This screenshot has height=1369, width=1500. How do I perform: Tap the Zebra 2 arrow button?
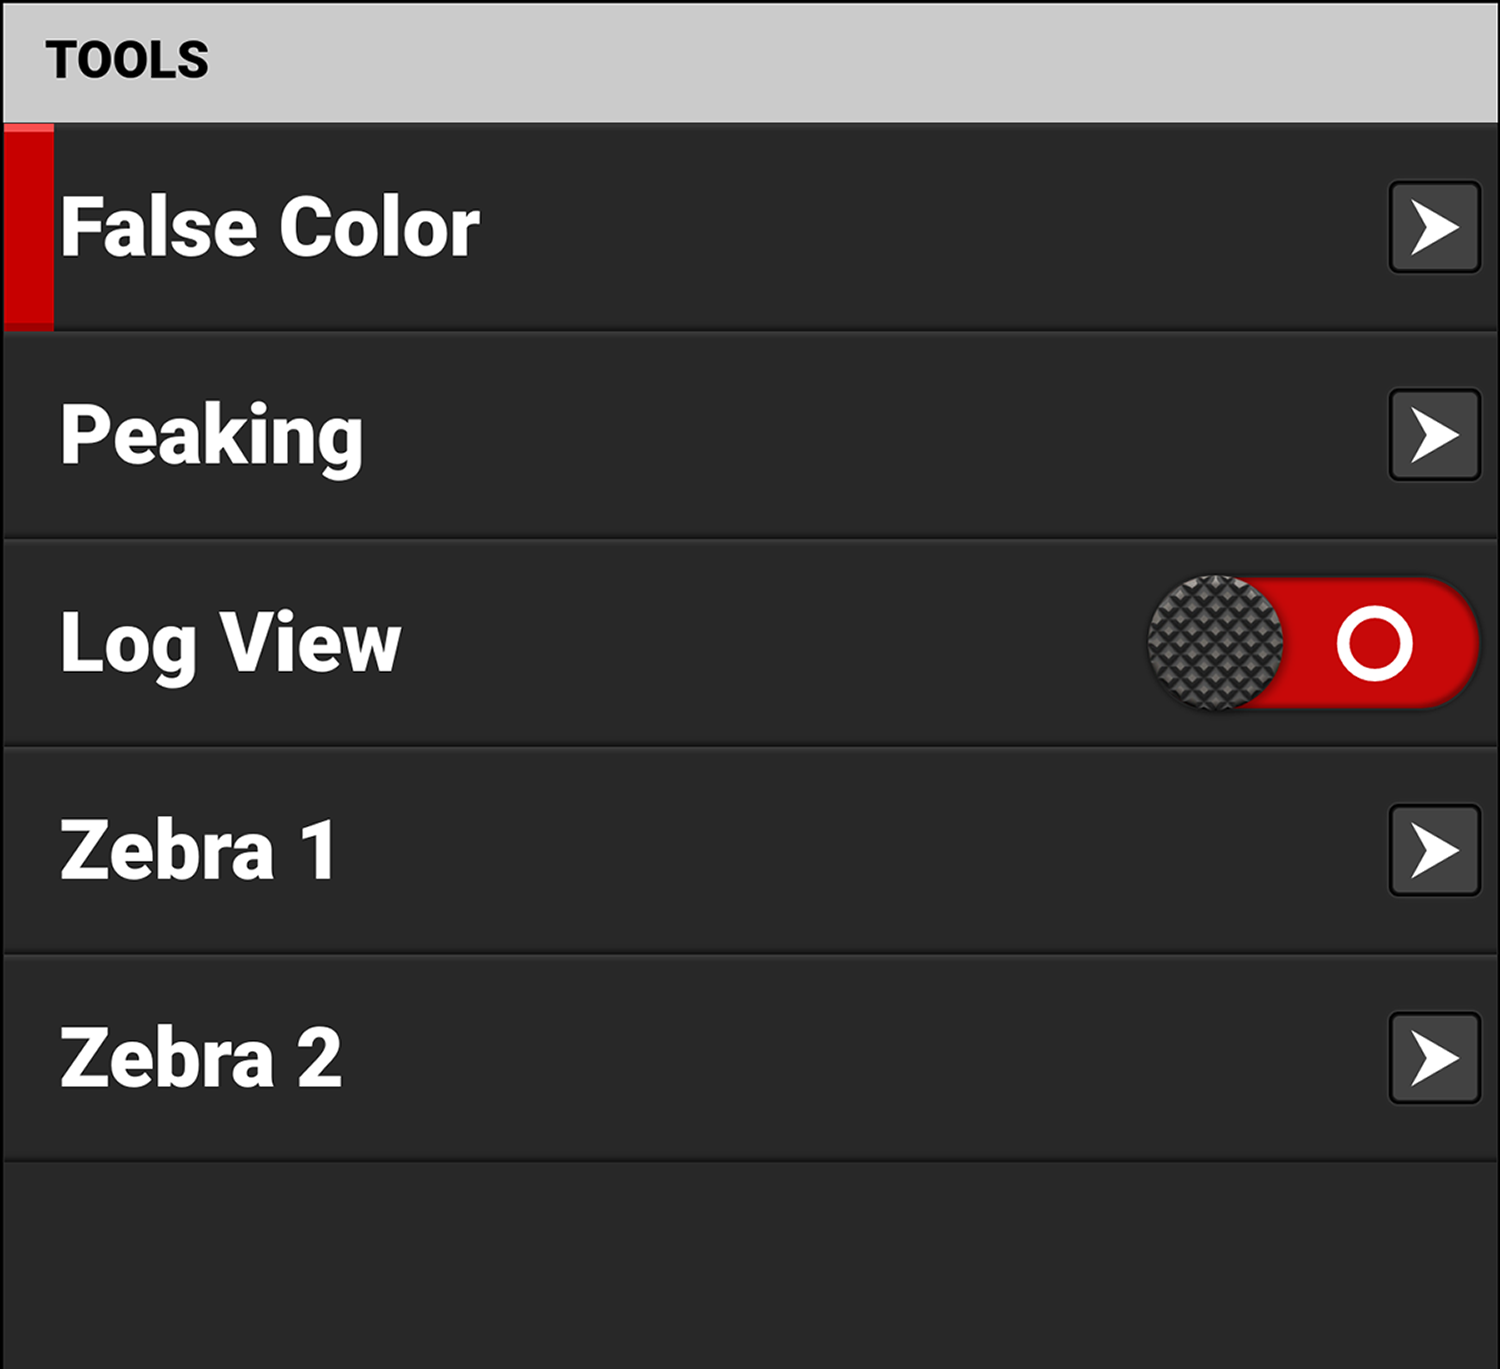1434,1058
